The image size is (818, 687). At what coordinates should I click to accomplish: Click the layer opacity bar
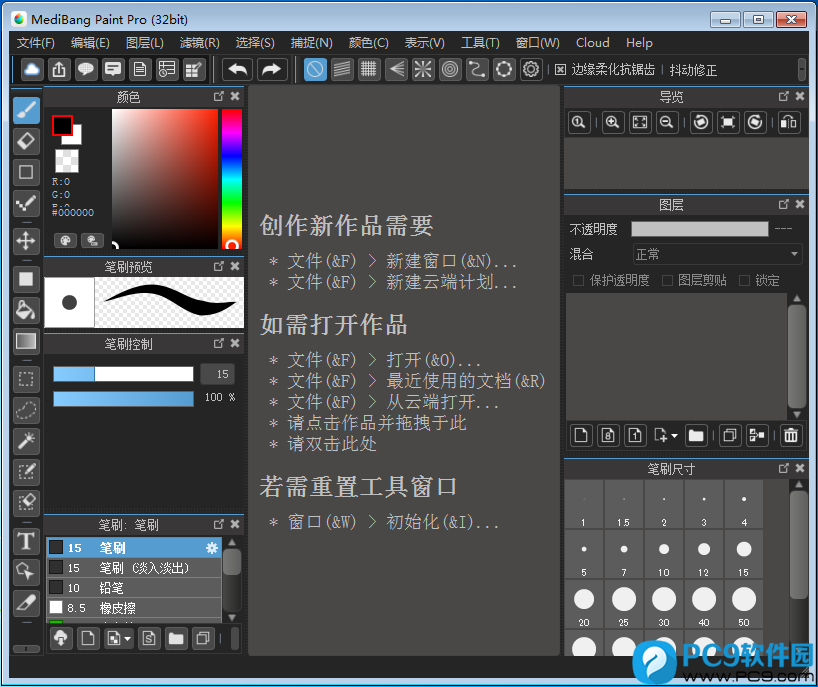pos(700,229)
